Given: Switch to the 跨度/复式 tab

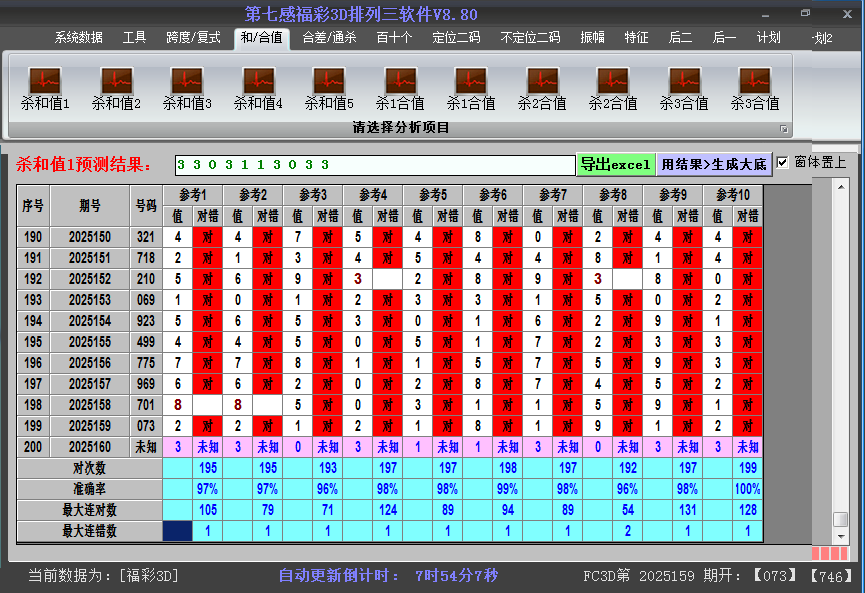Looking at the screenshot, I should pyautogui.click(x=193, y=38).
